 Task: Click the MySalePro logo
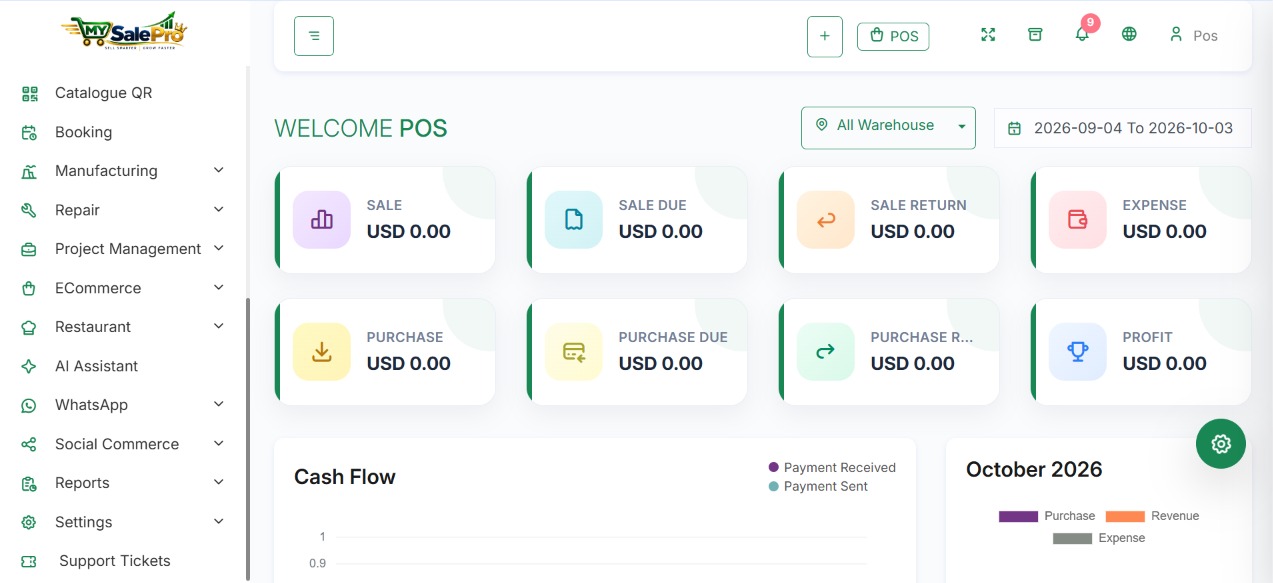[x=124, y=33]
